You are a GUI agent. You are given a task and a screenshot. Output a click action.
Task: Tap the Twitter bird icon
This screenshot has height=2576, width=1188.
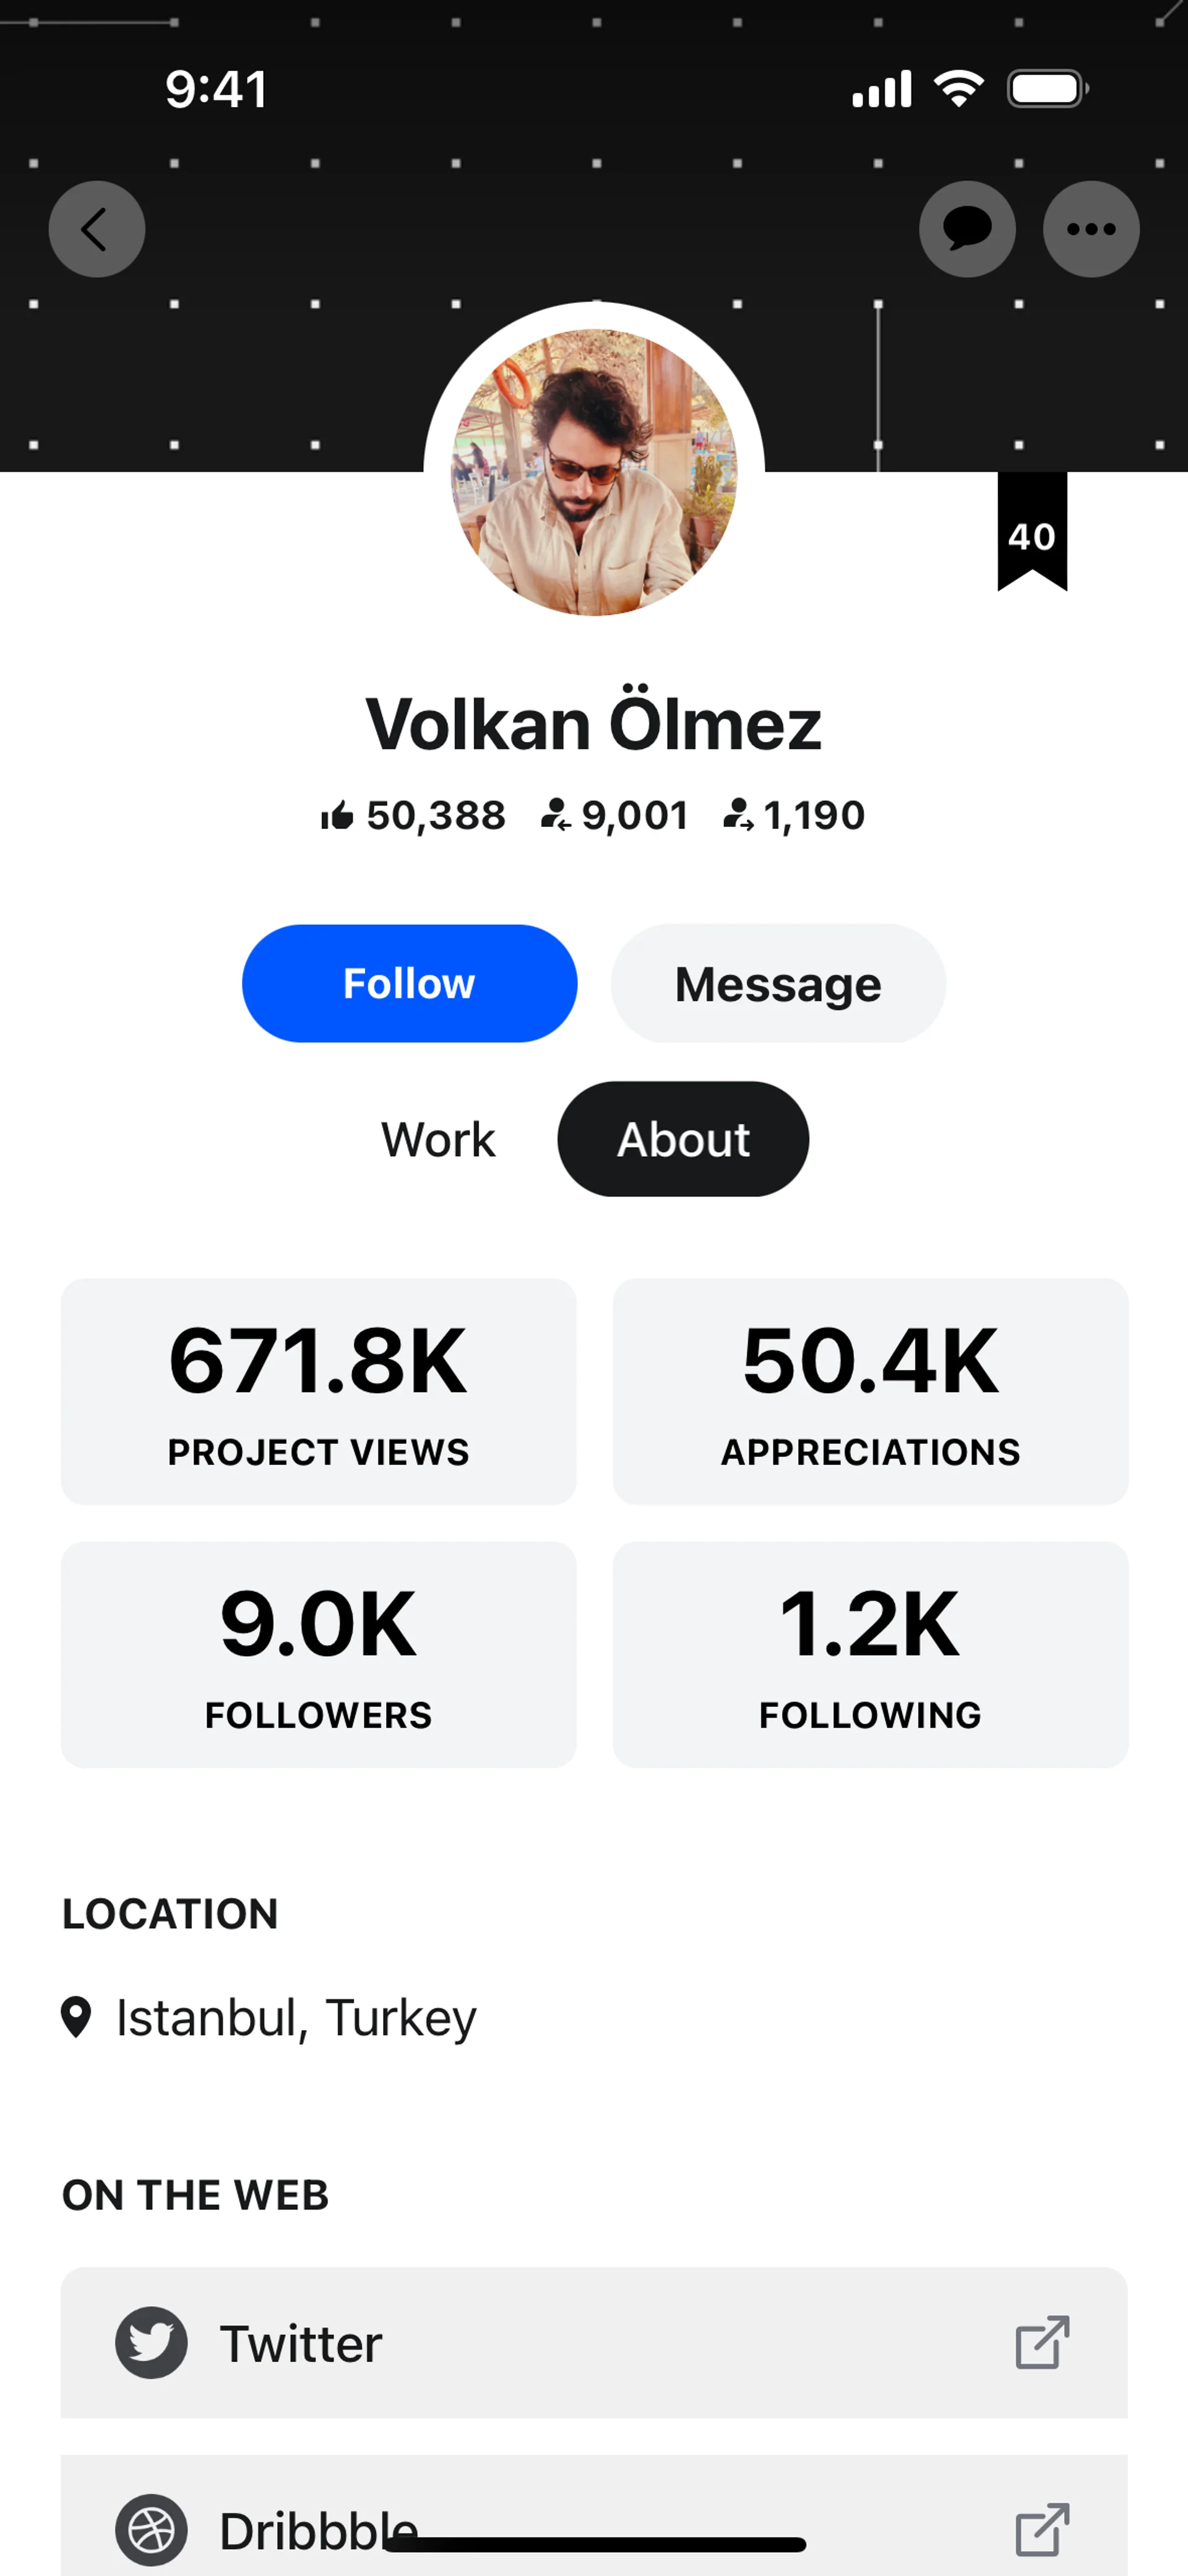tap(151, 2342)
